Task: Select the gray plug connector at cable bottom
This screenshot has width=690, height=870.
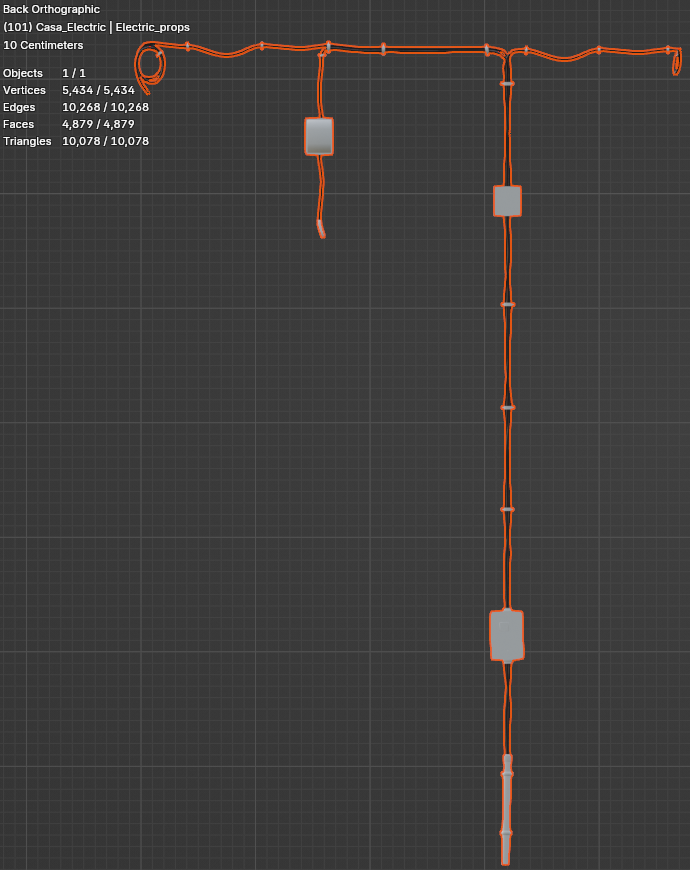Action: coord(507,800)
